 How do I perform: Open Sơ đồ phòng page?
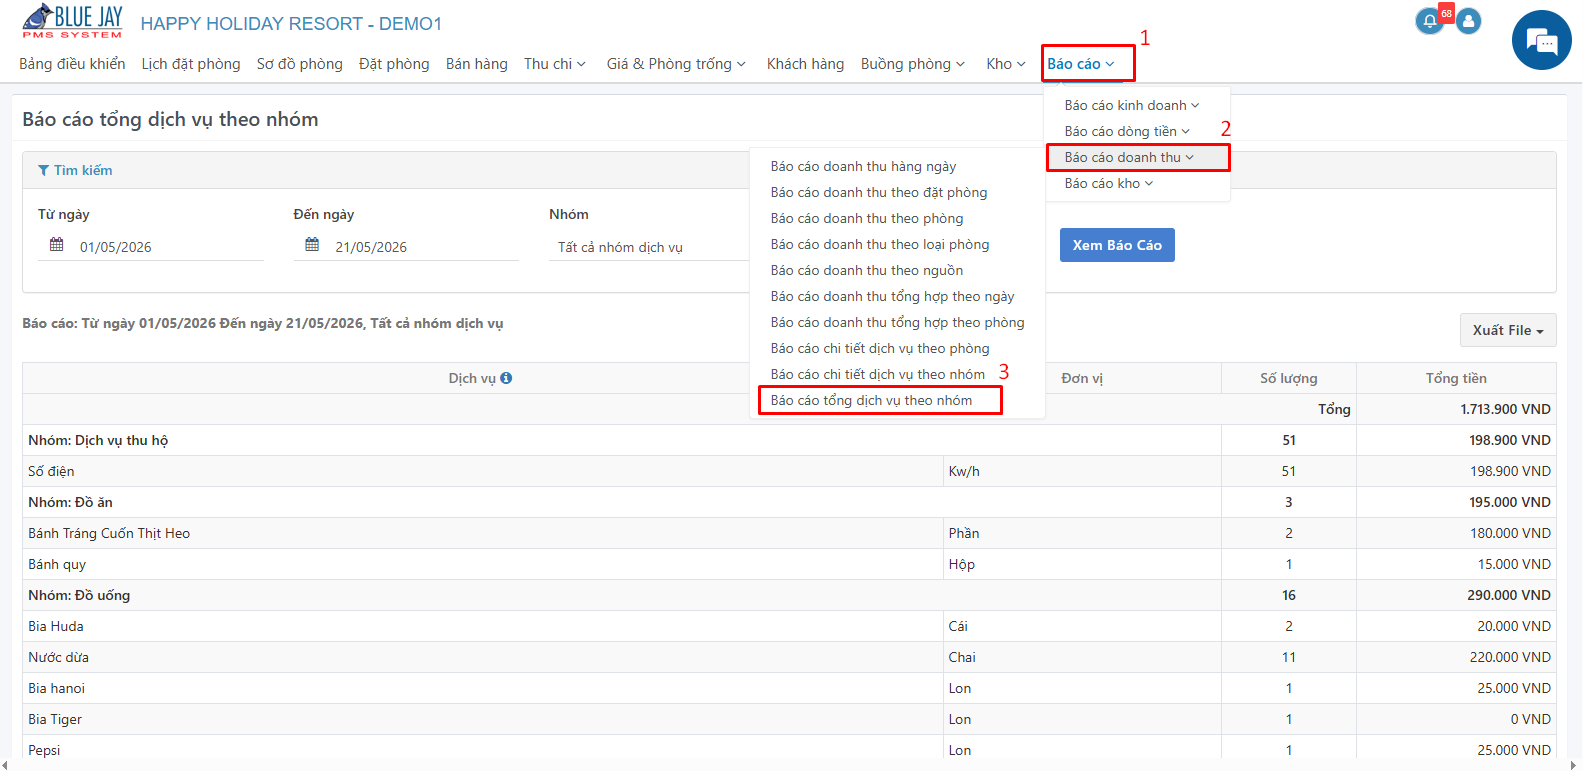point(299,64)
